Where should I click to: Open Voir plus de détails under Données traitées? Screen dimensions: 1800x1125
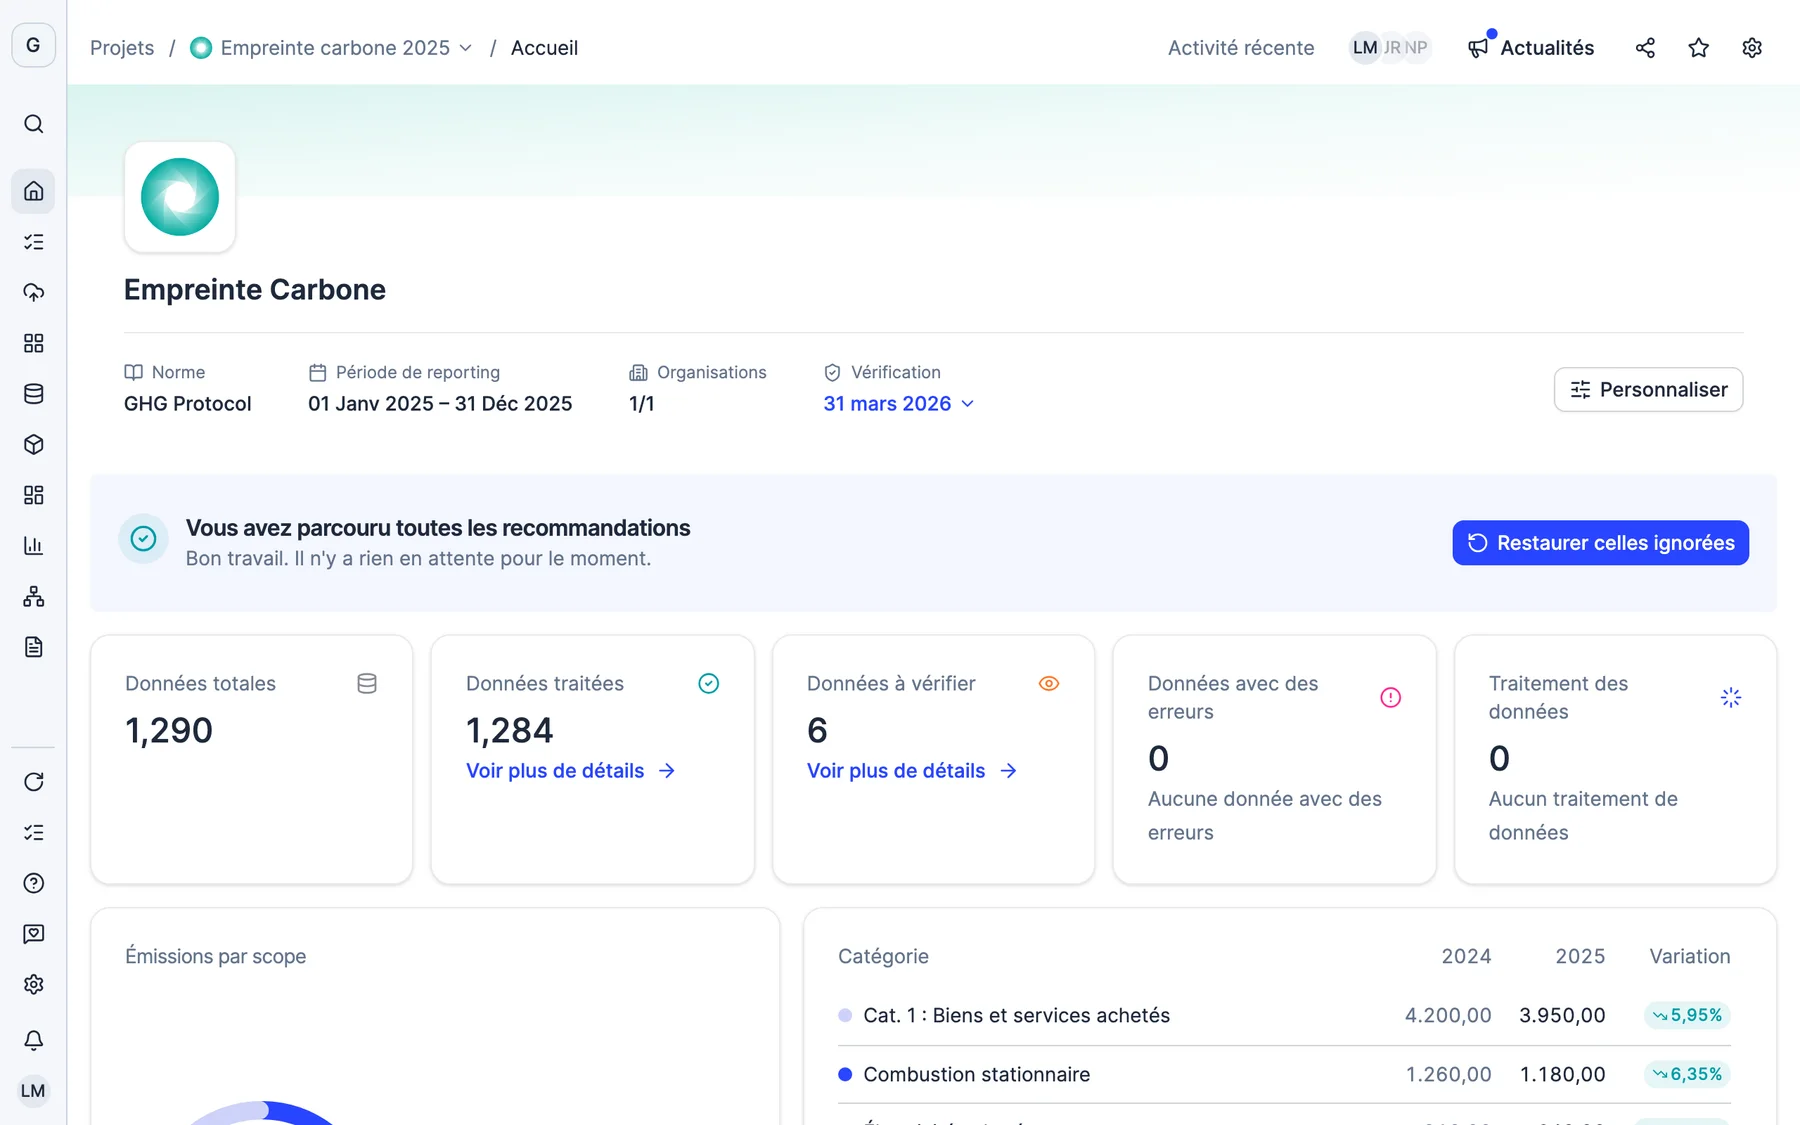point(571,771)
